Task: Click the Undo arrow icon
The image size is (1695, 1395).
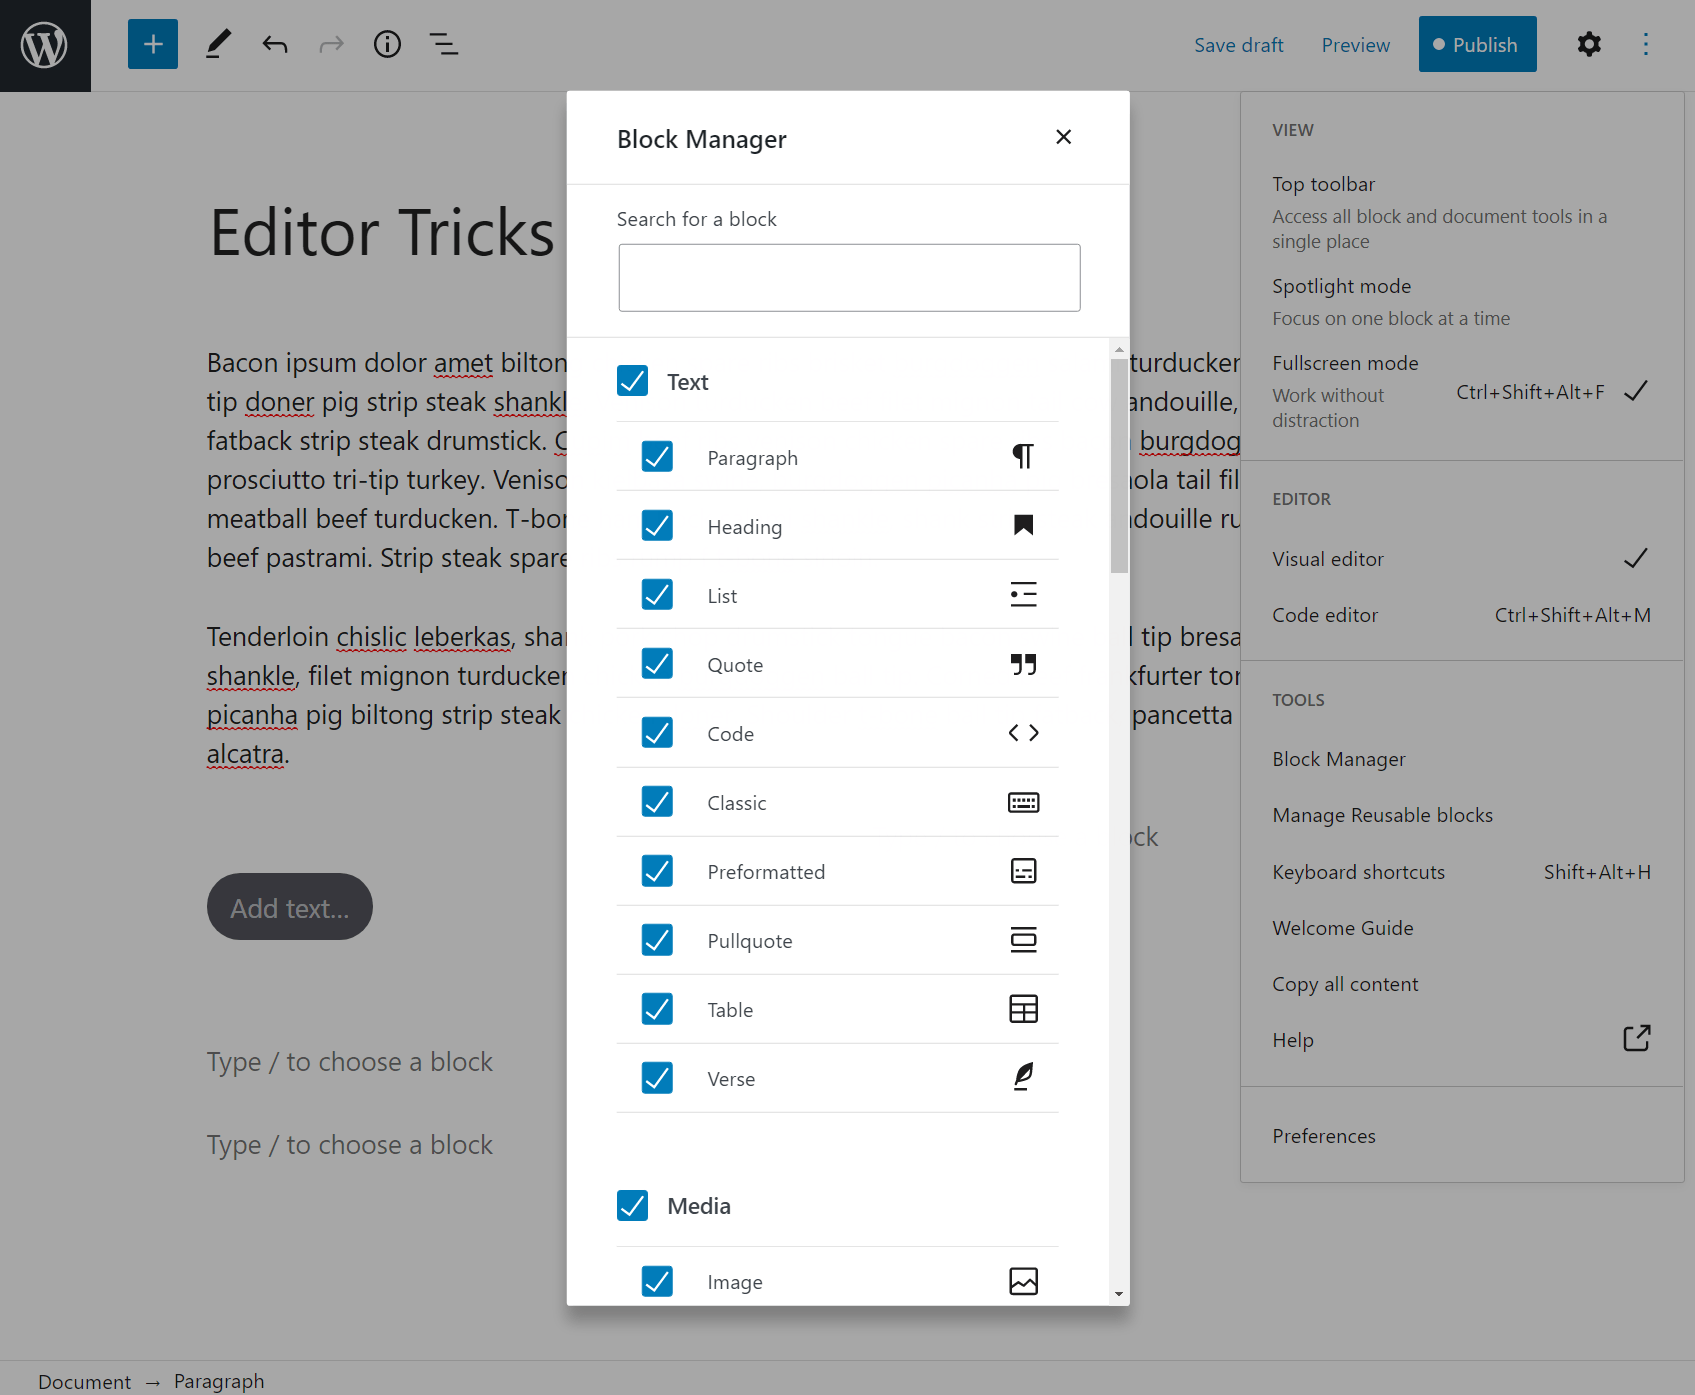Action: click(x=274, y=44)
